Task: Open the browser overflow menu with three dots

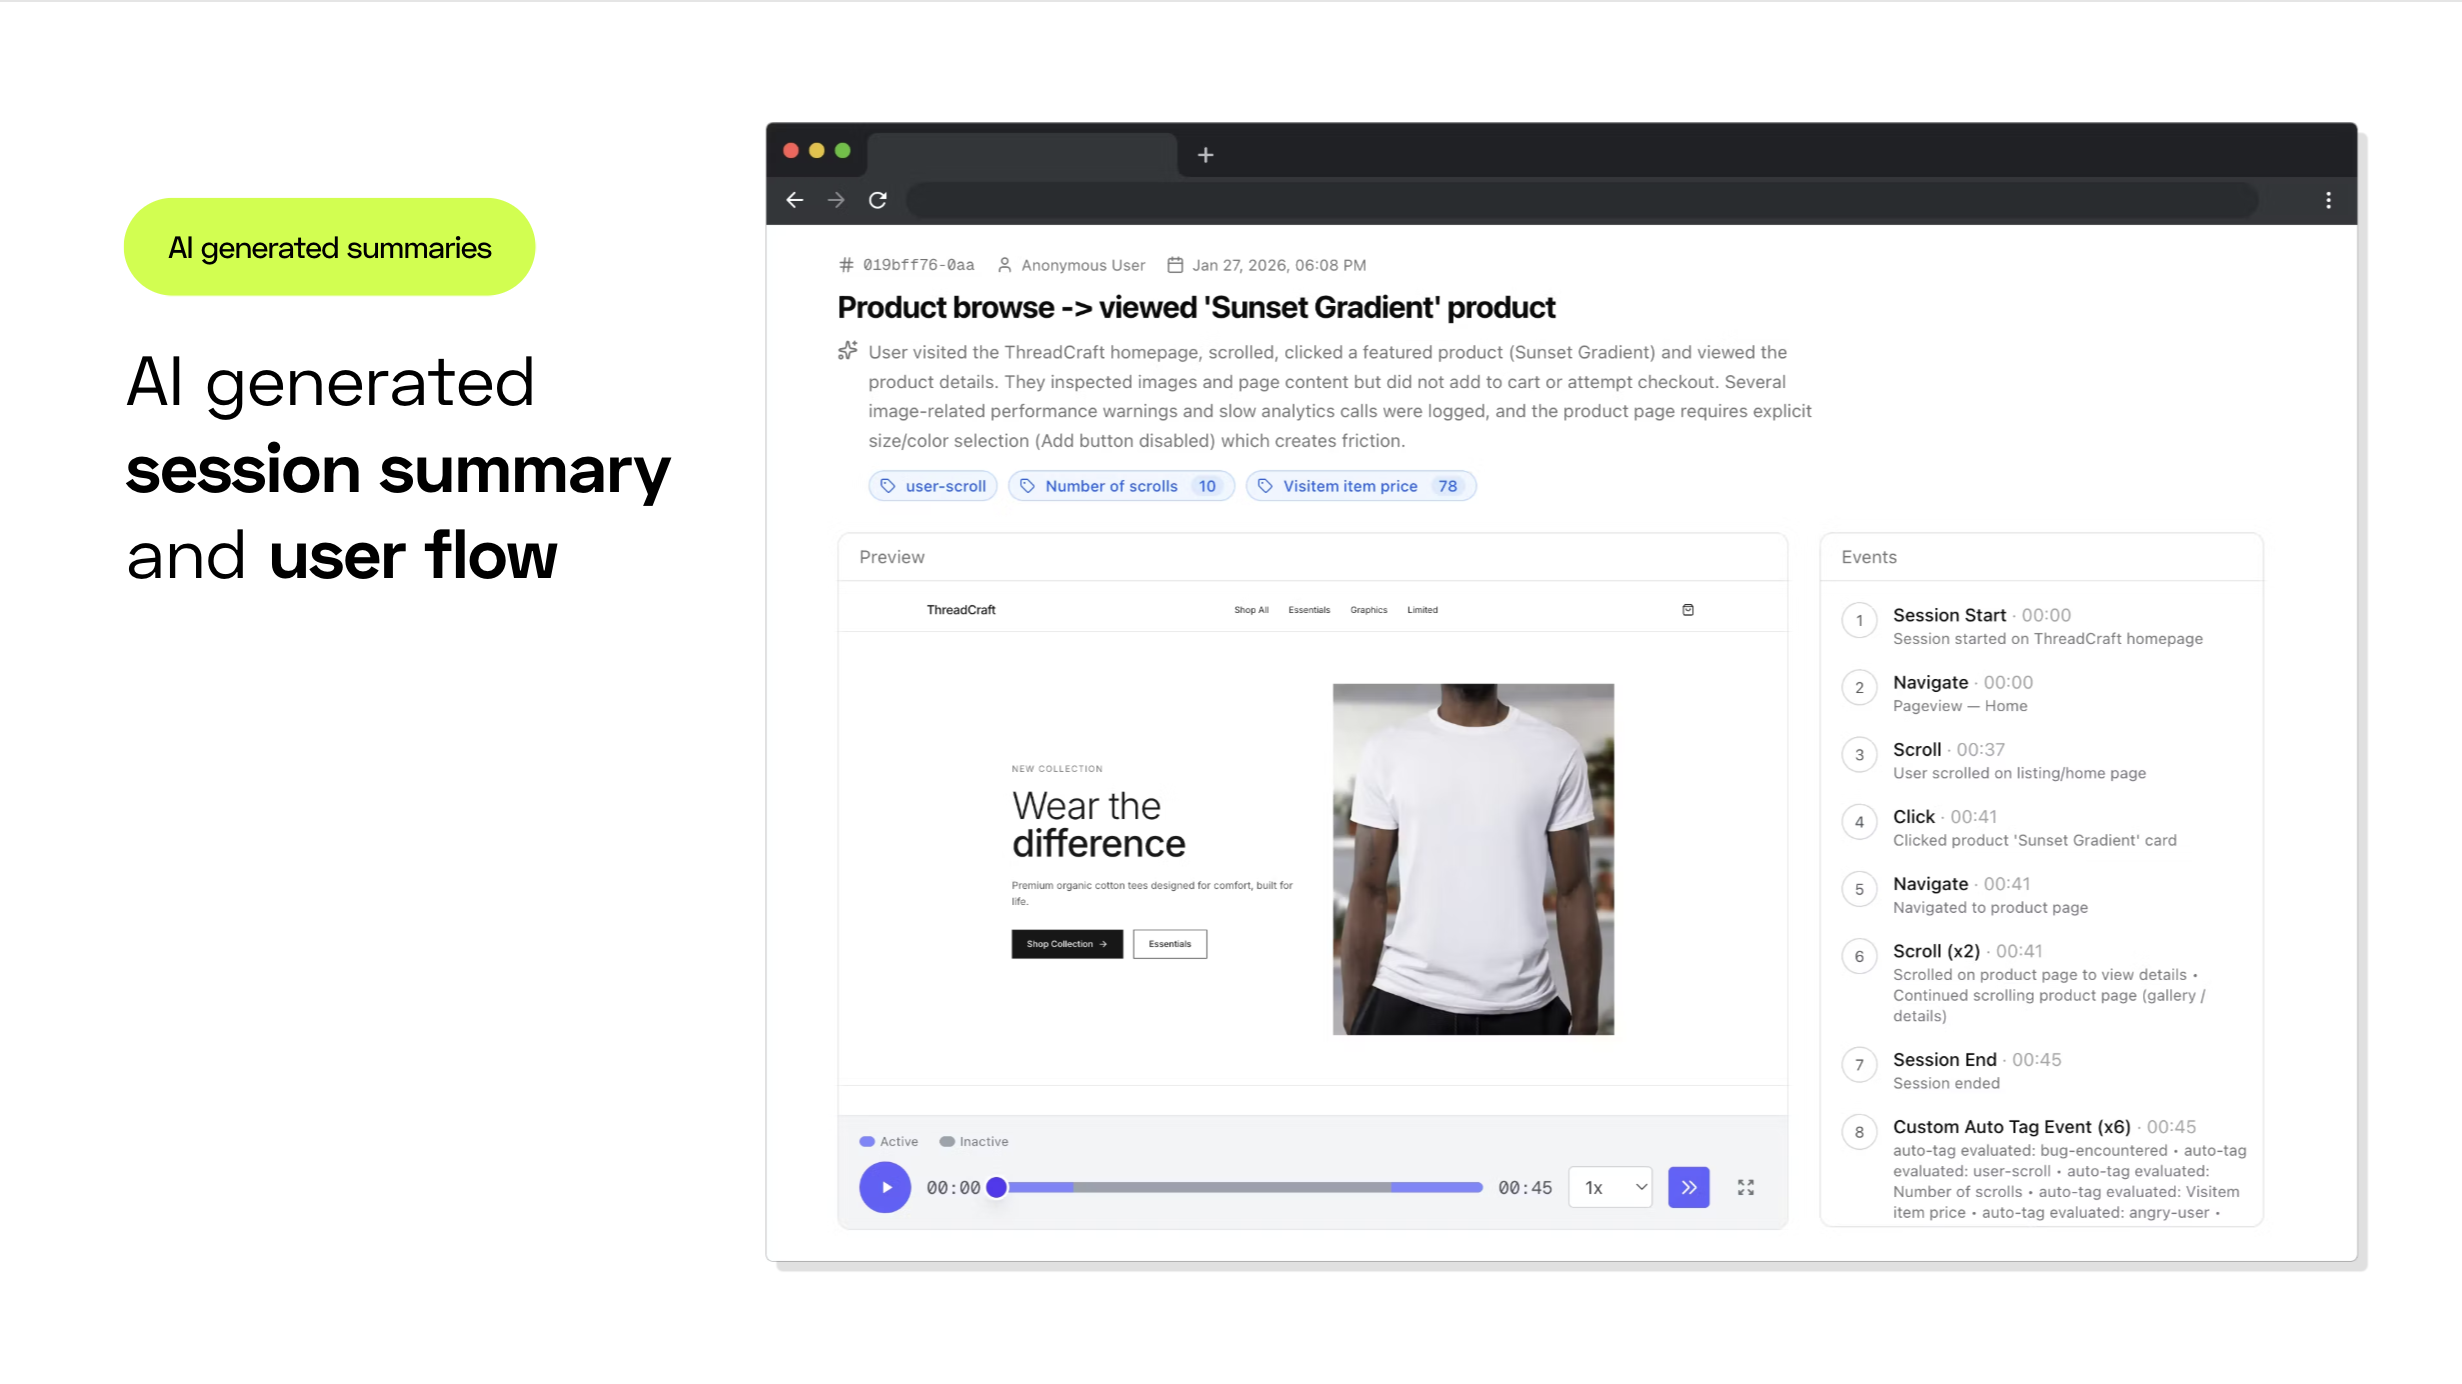Action: pos(2329,200)
